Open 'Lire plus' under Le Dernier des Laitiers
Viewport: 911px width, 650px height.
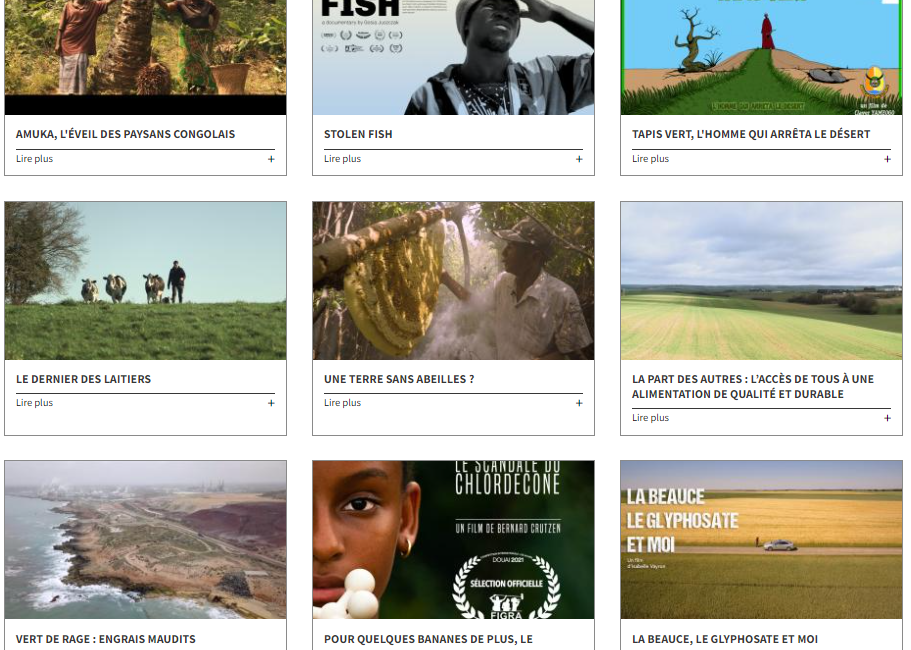click(x=34, y=403)
